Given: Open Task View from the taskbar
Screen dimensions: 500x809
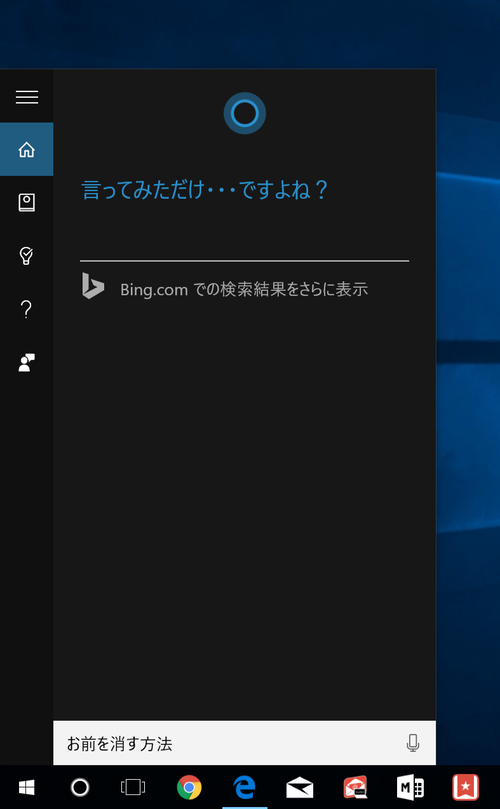Looking at the screenshot, I should click(x=133, y=787).
